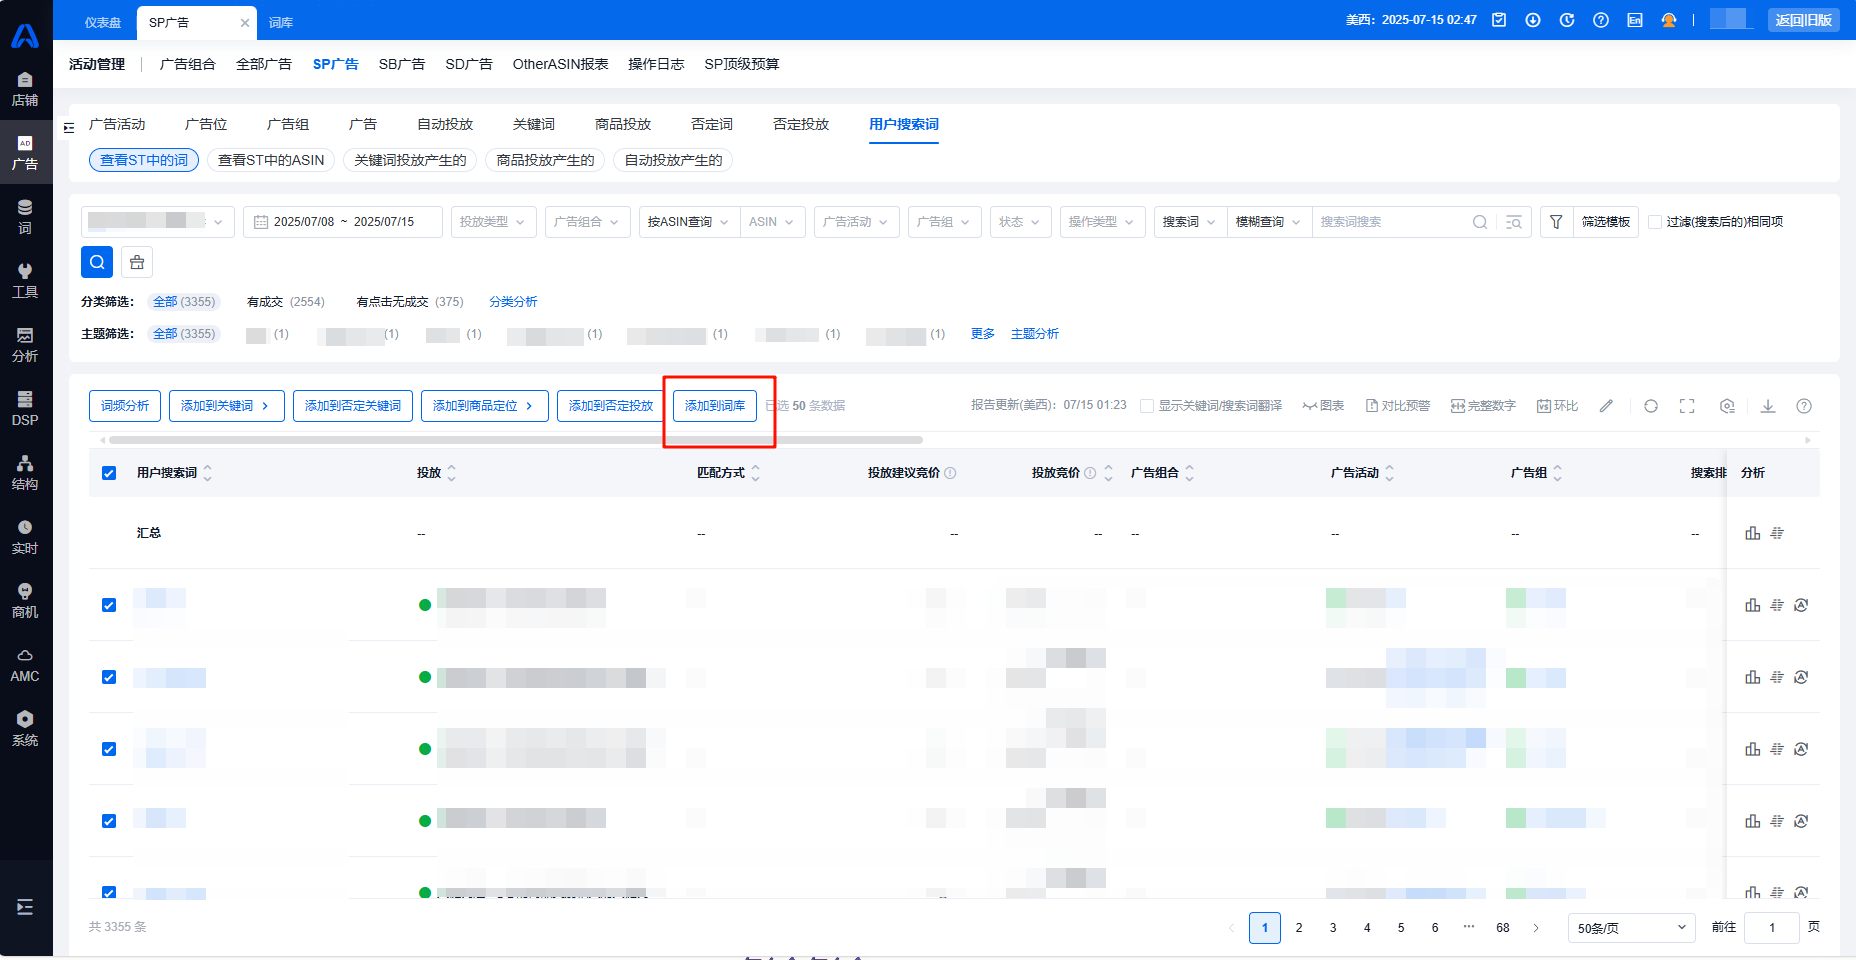Open the AMC sidebar section
The width and height of the screenshot is (1856, 960).
tap(25, 665)
